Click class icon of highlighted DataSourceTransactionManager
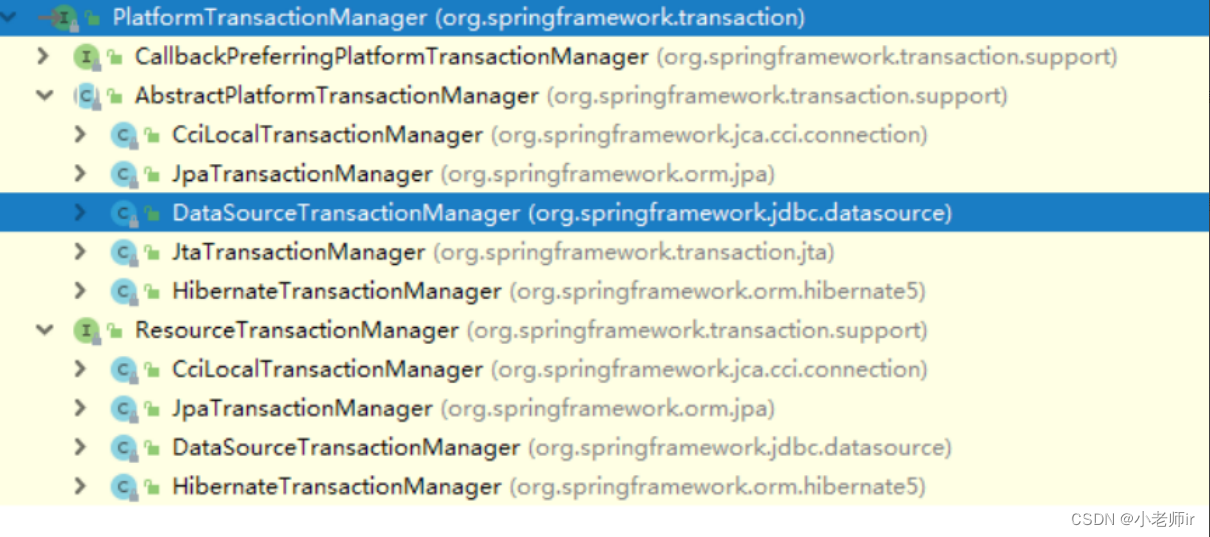1210x537 pixels. 124,213
